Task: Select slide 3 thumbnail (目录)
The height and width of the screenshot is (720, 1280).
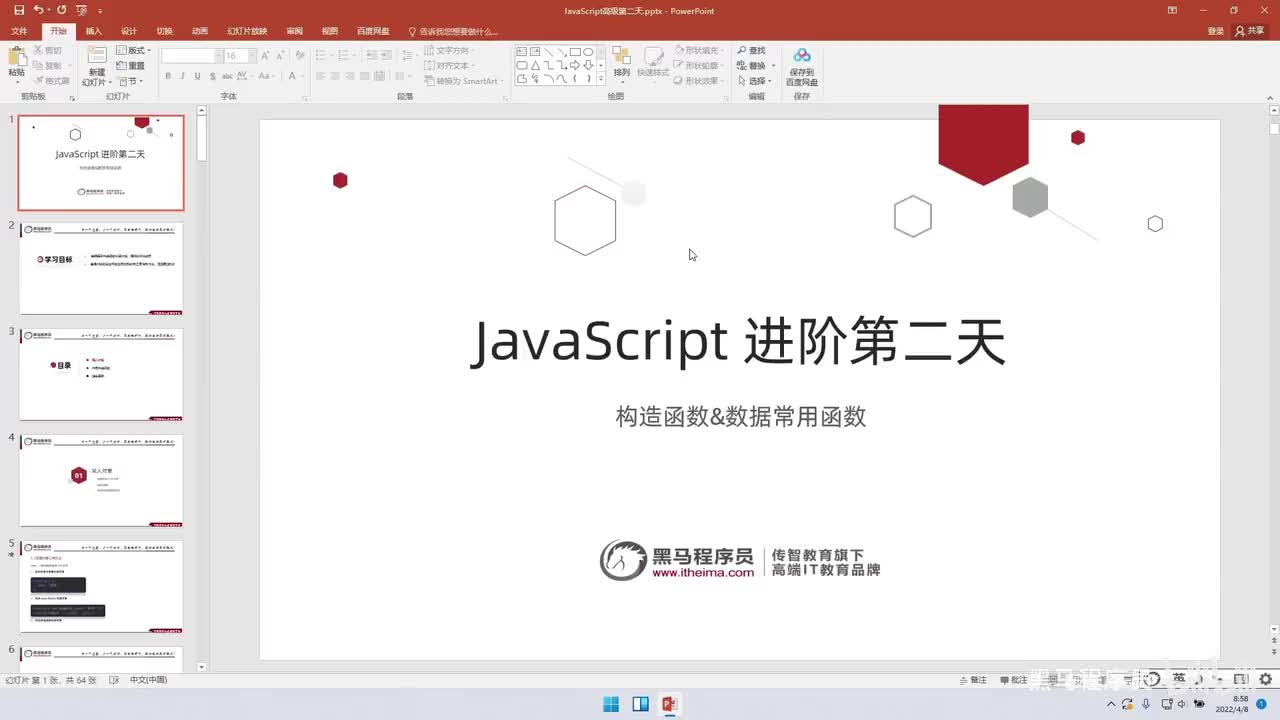Action: coord(101,374)
